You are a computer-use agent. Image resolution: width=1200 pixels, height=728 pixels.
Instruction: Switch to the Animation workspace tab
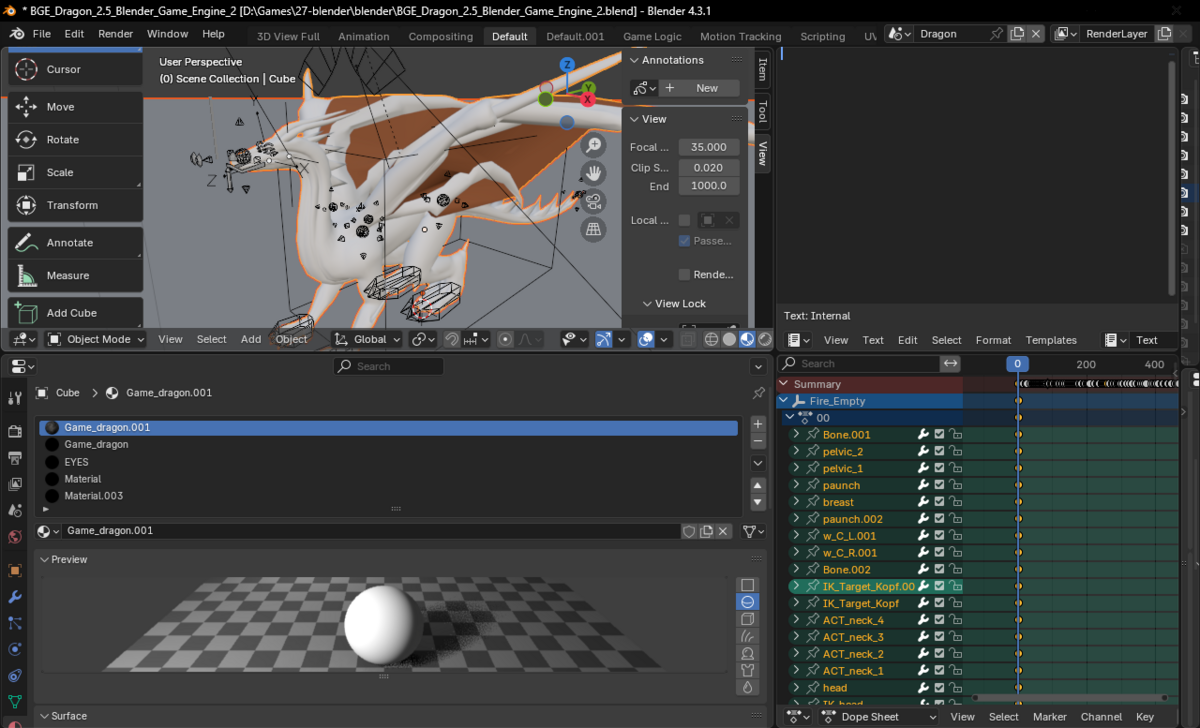[x=364, y=36]
